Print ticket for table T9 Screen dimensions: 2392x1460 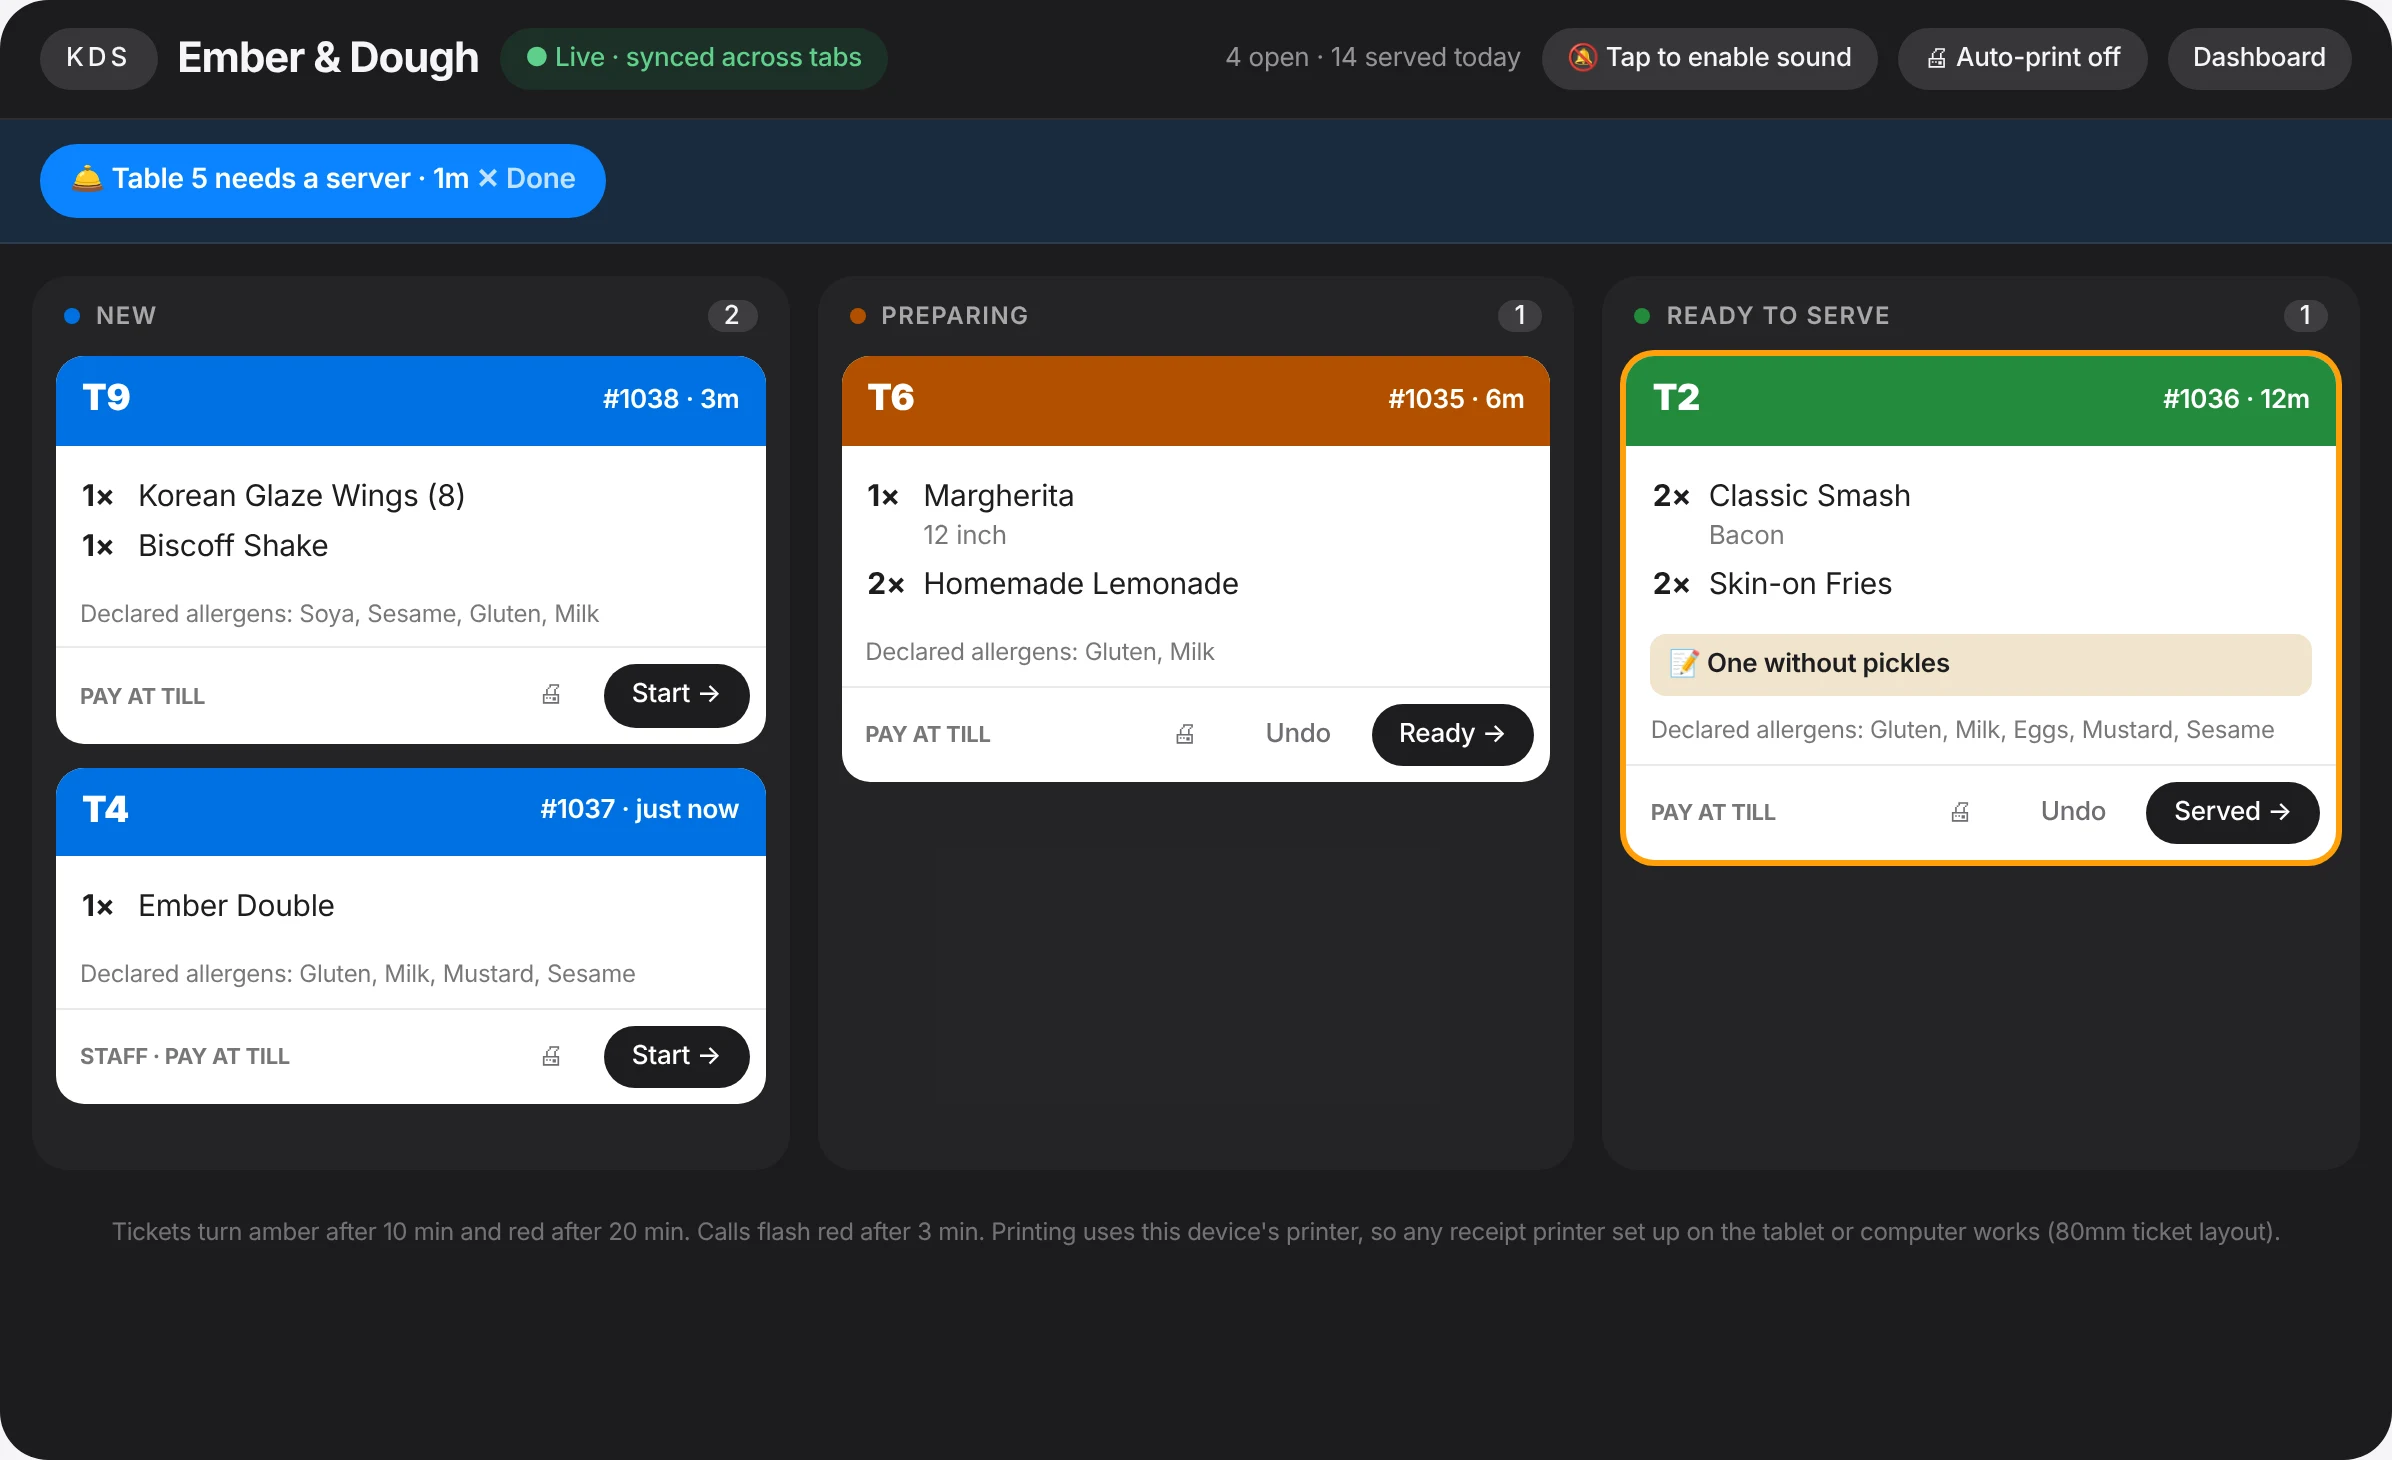(551, 694)
